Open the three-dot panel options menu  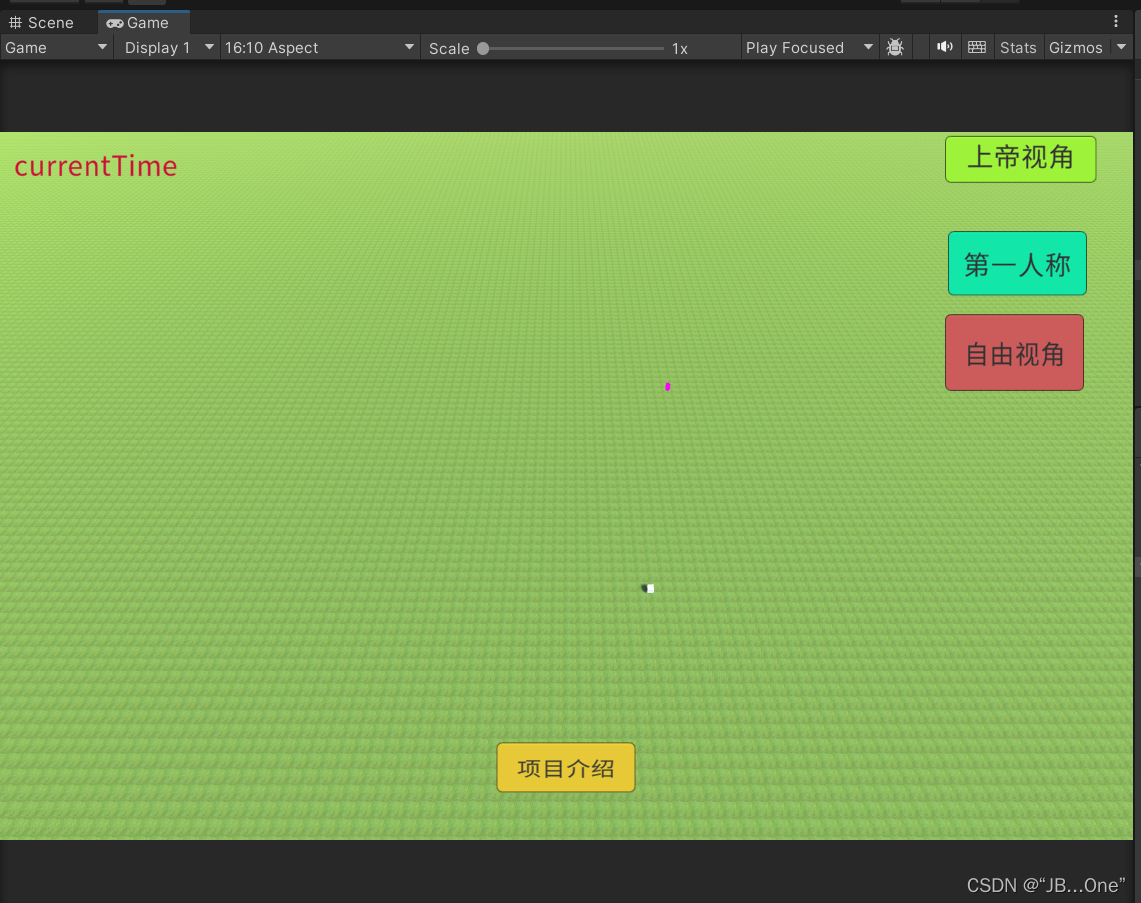[1116, 22]
